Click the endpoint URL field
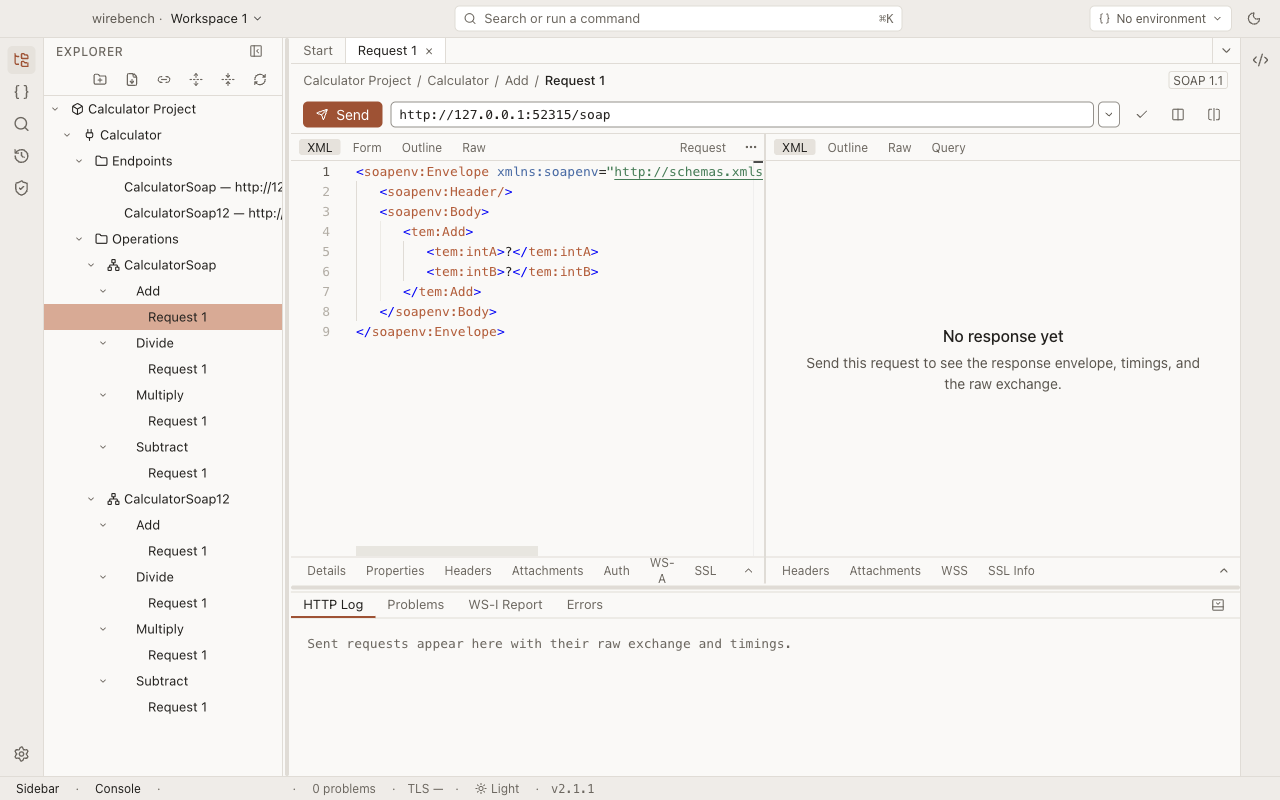Screen dimensions: 1280x800 [x=742, y=115]
